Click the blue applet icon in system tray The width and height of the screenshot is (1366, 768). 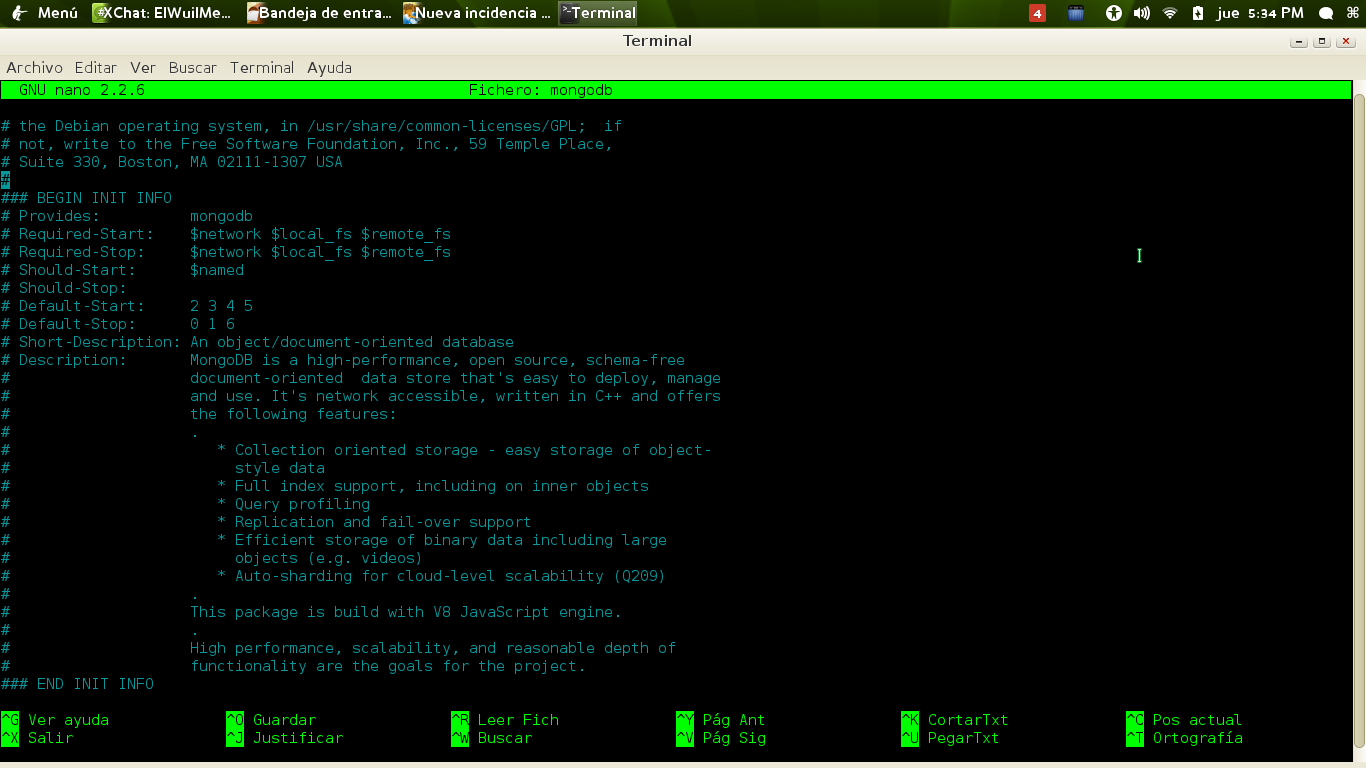coord(1076,13)
